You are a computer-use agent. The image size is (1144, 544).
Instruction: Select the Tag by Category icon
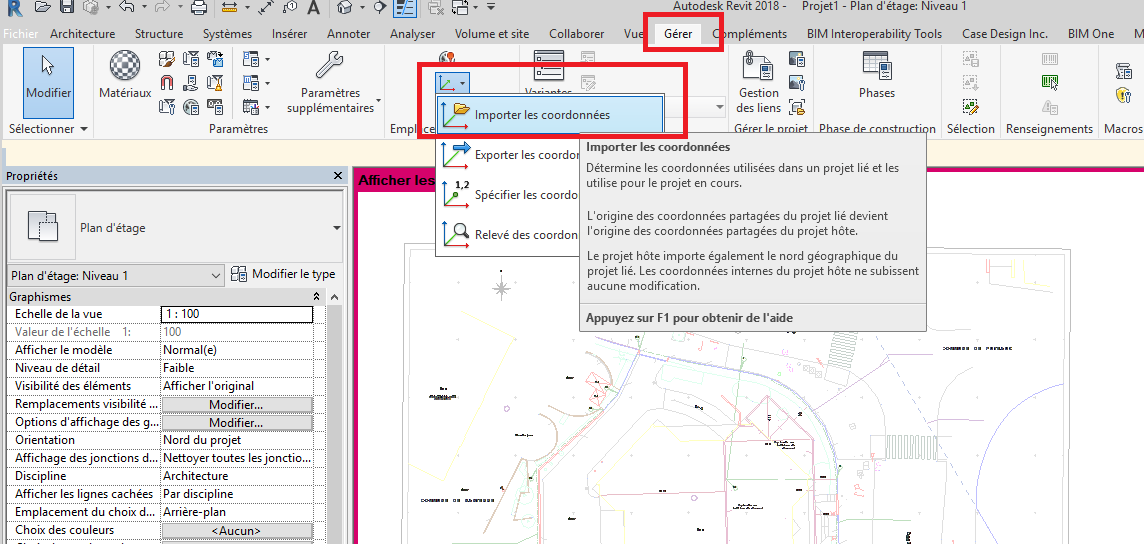pyautogui.click(x=290, y=8)
